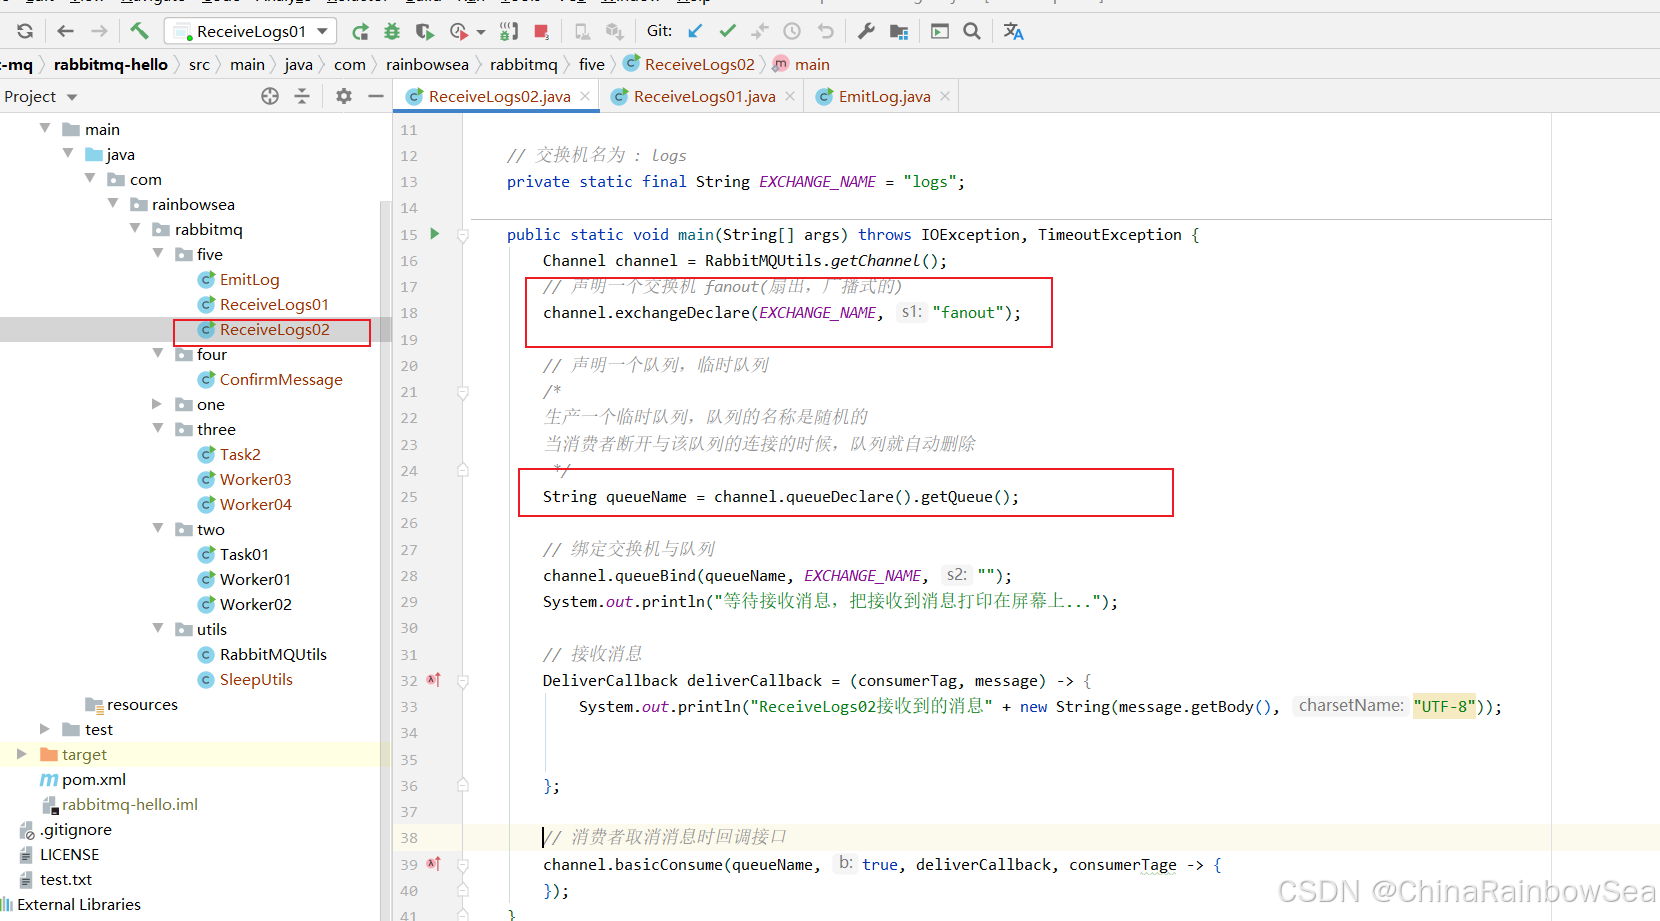Click the Build project hammer icon
The image size is (1660, 921).
[x=139, y=31]
